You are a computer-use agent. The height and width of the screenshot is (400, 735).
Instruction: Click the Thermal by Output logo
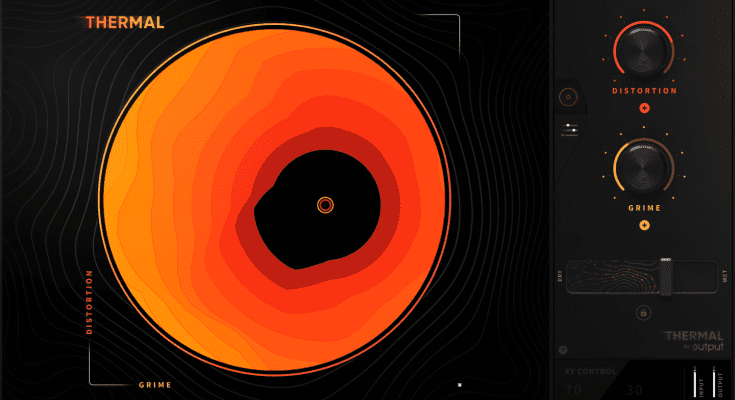click(x=693, y=342)
